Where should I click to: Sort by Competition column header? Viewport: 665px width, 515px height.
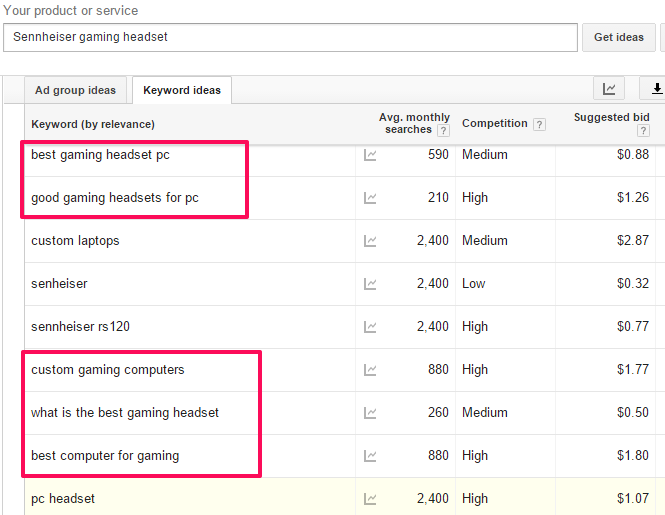495,123
